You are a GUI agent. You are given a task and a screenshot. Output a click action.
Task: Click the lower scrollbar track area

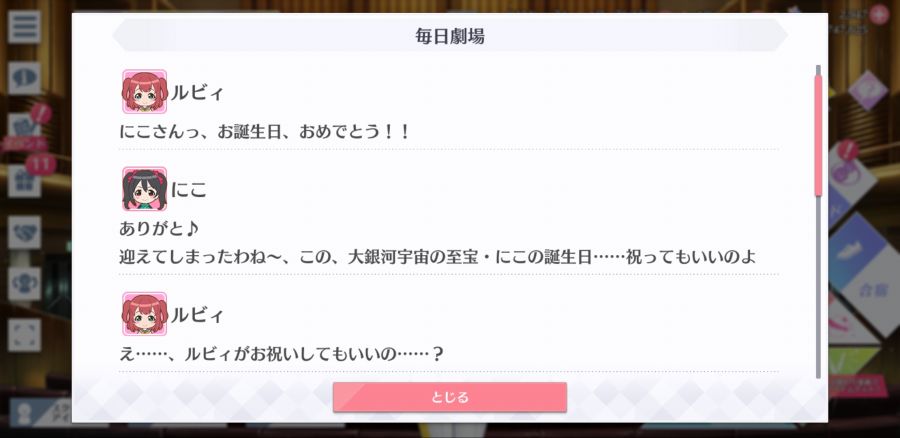pos(818,287)
